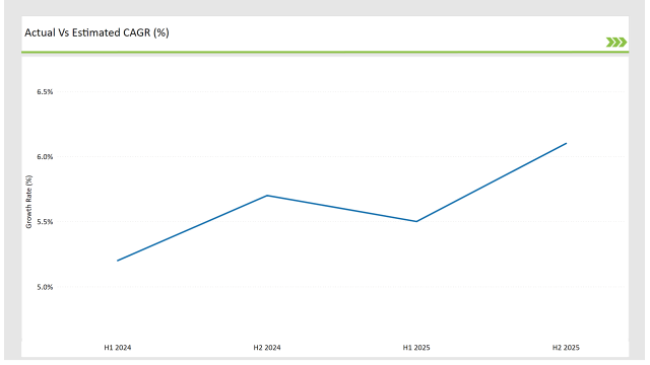Click the 5.0% y-axis tick label

[x=45, y=287]
